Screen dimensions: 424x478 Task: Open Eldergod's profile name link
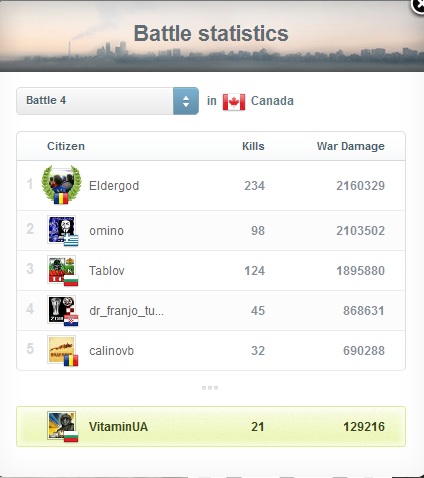click(x=114, y=186)
